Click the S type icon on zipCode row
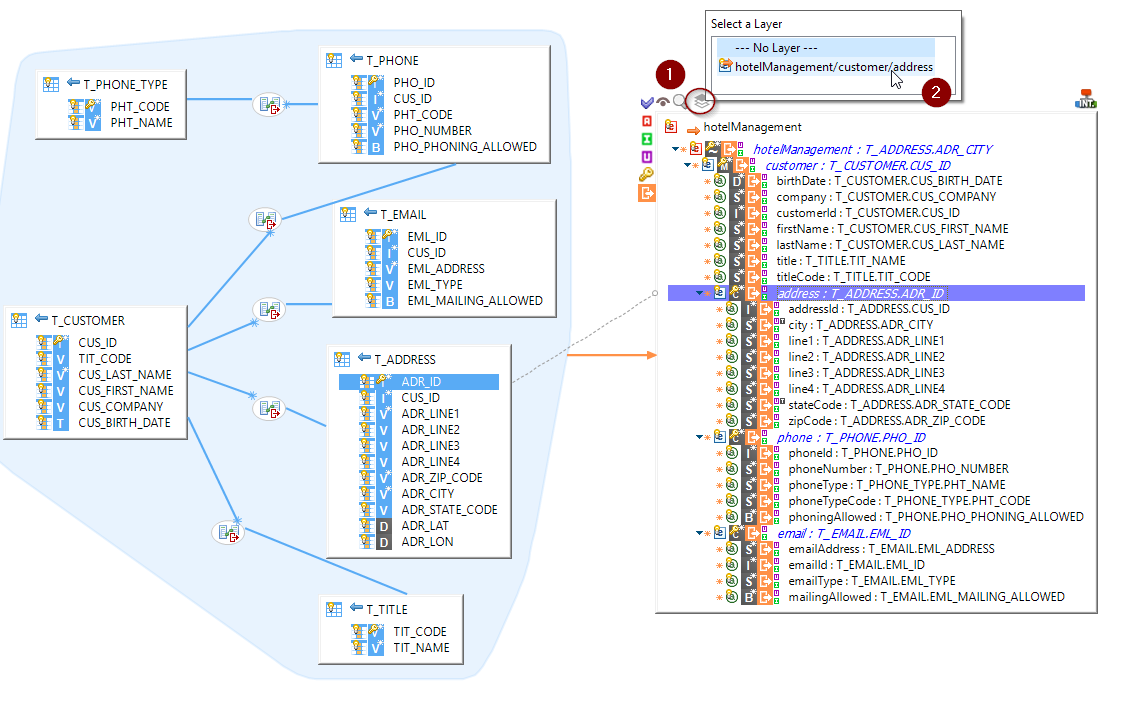Image resolution: width=1142 pixels, height=705 pixels. [x=749, y=421]
